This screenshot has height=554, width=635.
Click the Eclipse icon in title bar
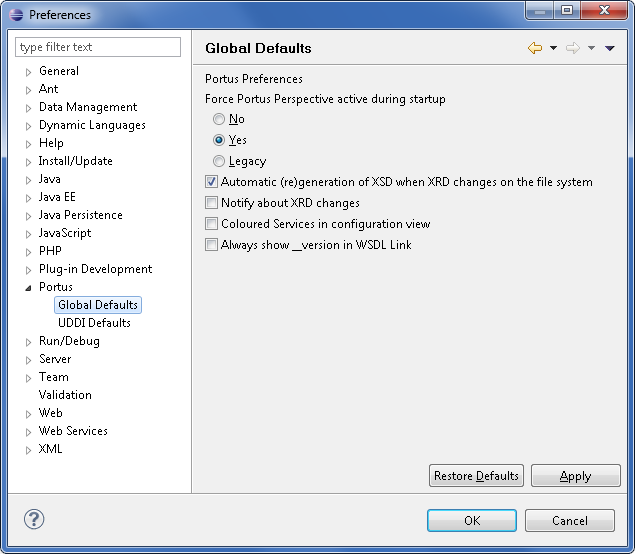click(x=16, y=15)
